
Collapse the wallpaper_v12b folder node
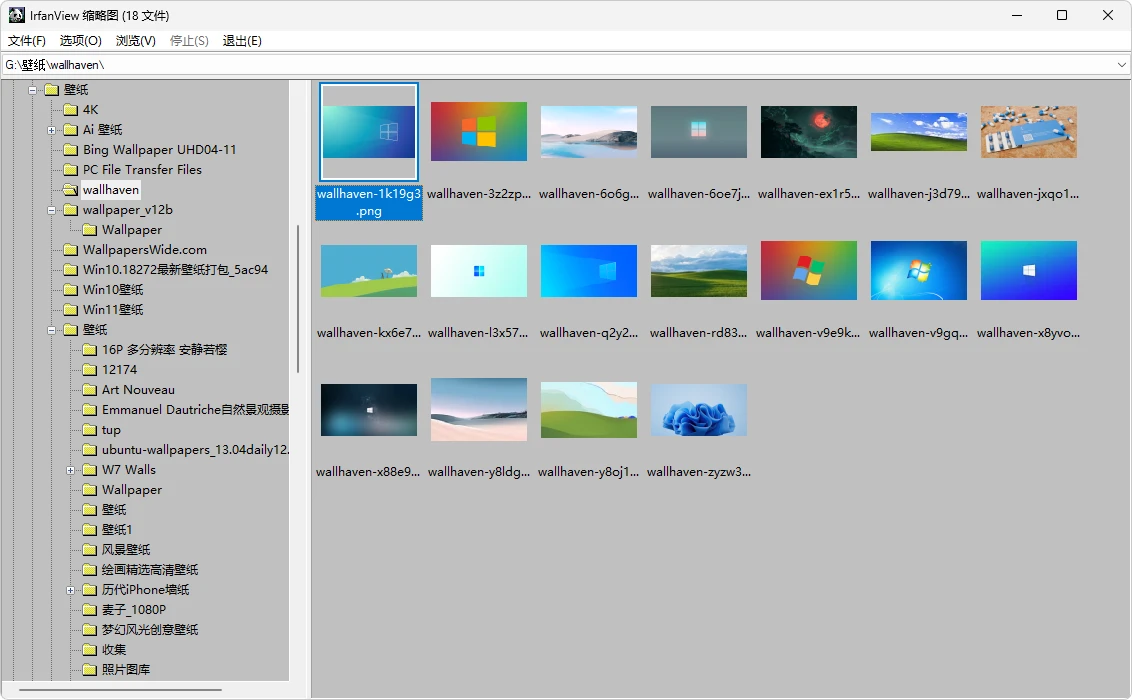click(x=51, y=211)
